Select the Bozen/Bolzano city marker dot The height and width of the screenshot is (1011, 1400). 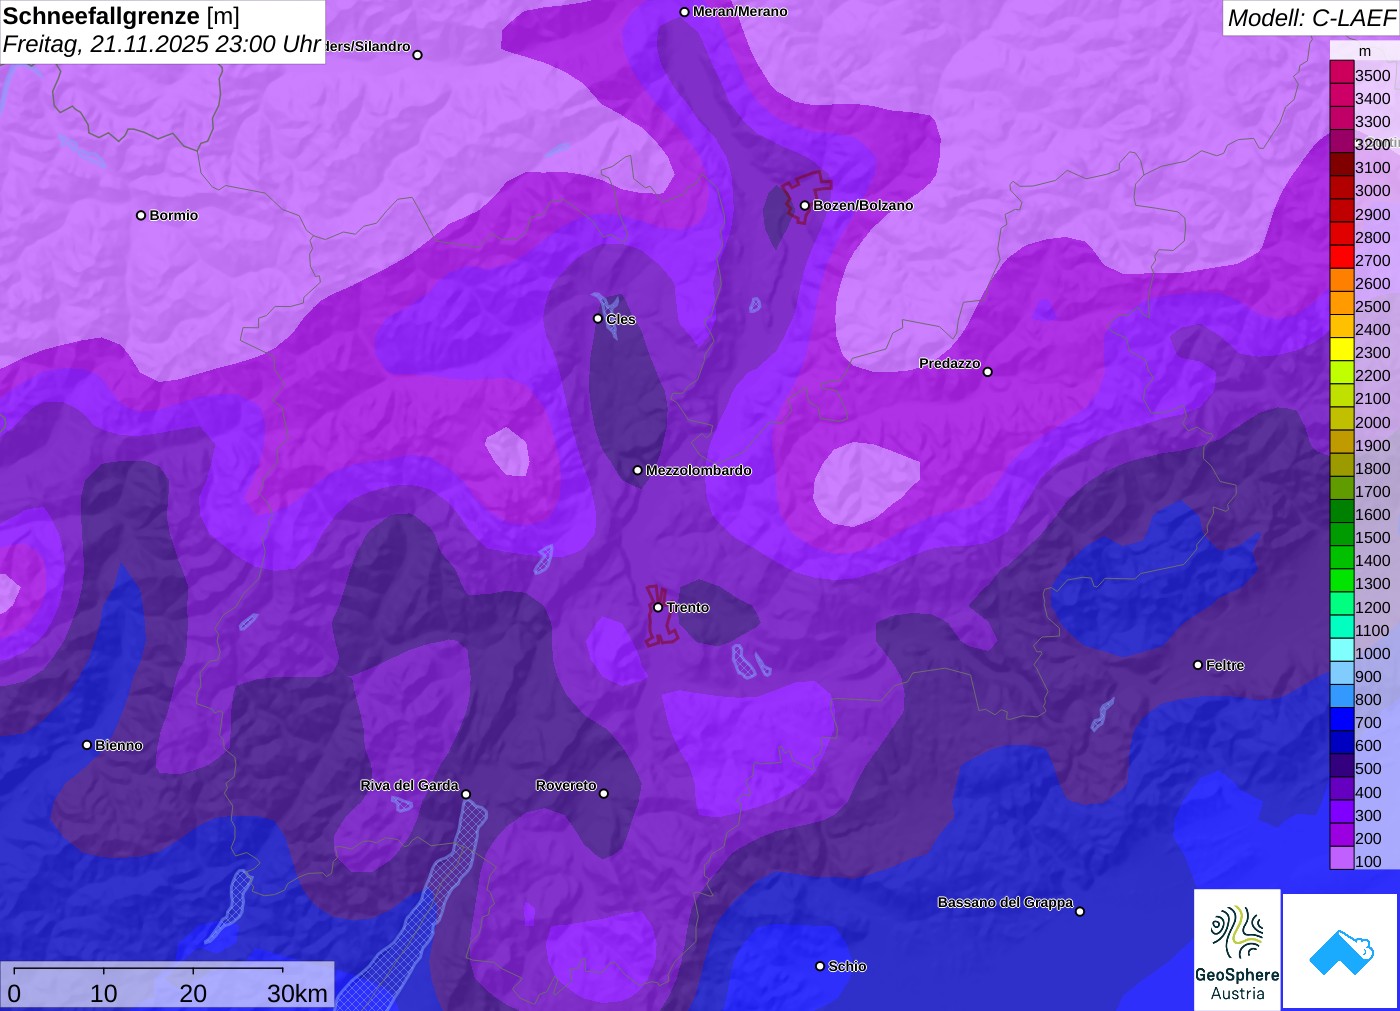pos(804,206)
